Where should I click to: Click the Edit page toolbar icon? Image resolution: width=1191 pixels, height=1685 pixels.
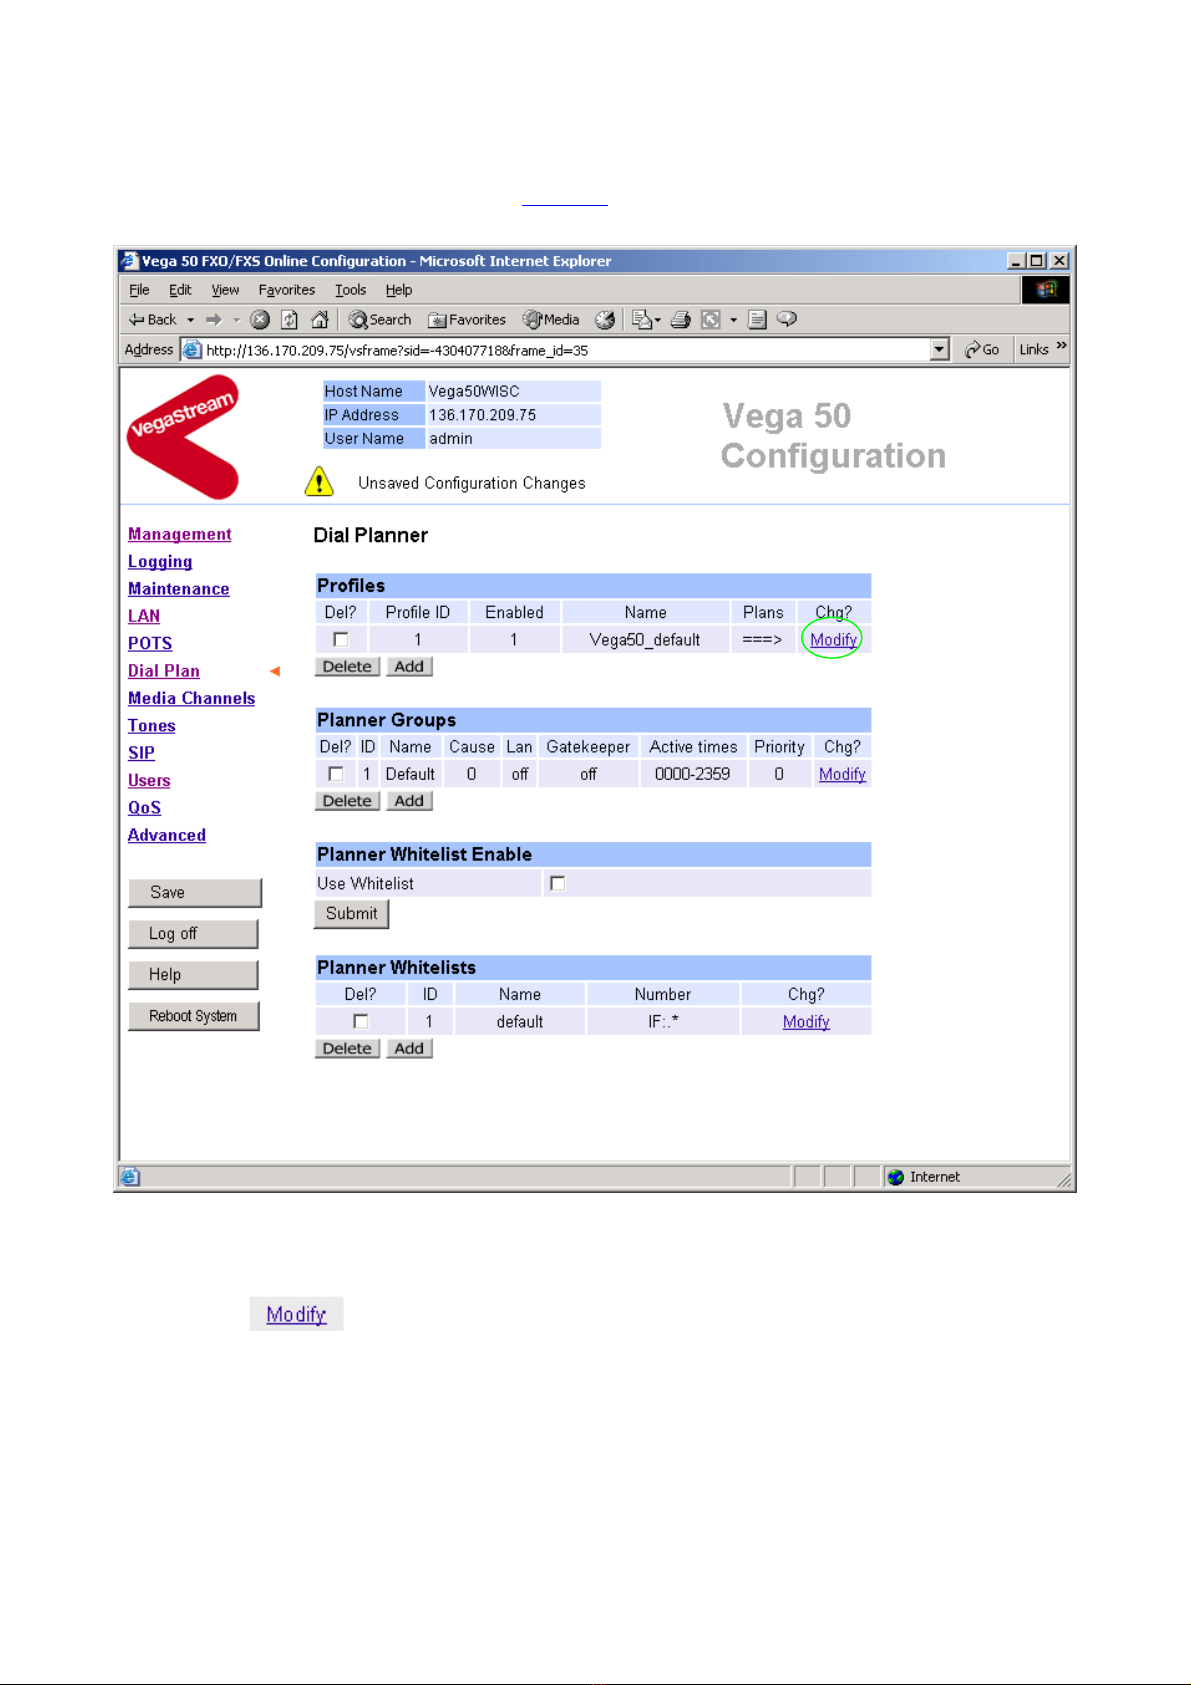click(711, 320)
